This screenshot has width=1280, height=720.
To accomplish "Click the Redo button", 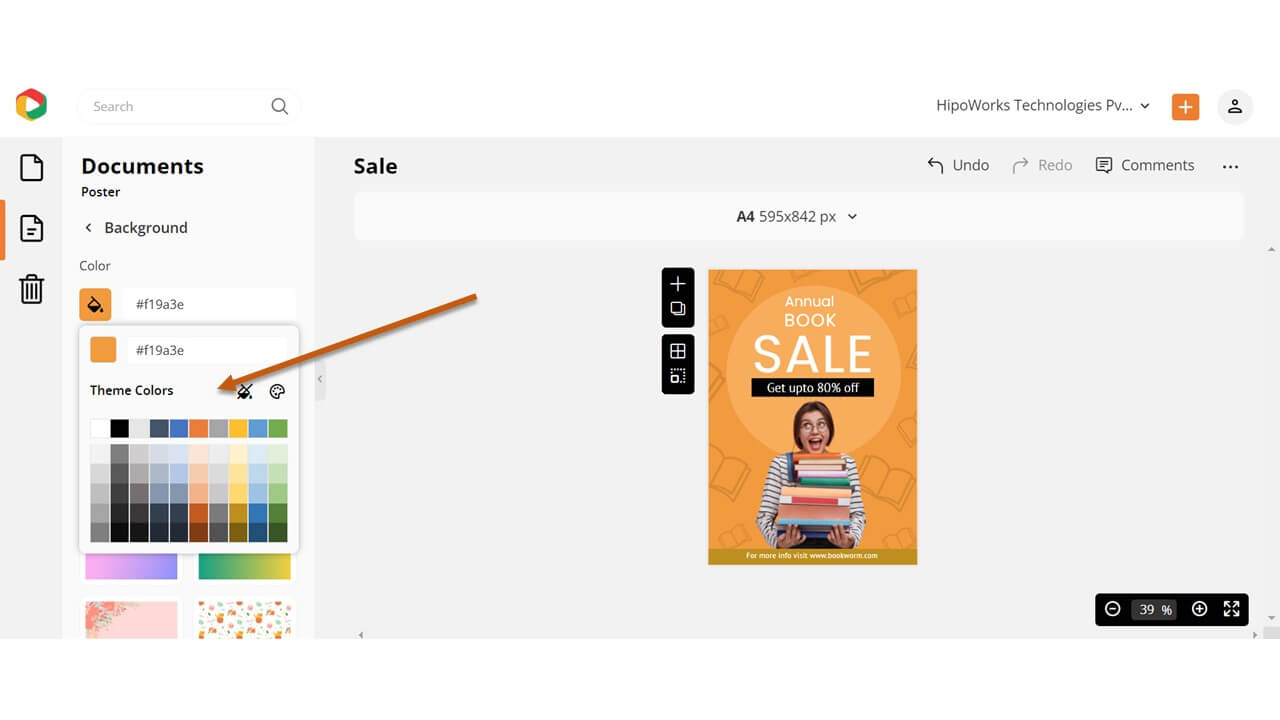I will pyautogui.click(x=1042, y=165).
